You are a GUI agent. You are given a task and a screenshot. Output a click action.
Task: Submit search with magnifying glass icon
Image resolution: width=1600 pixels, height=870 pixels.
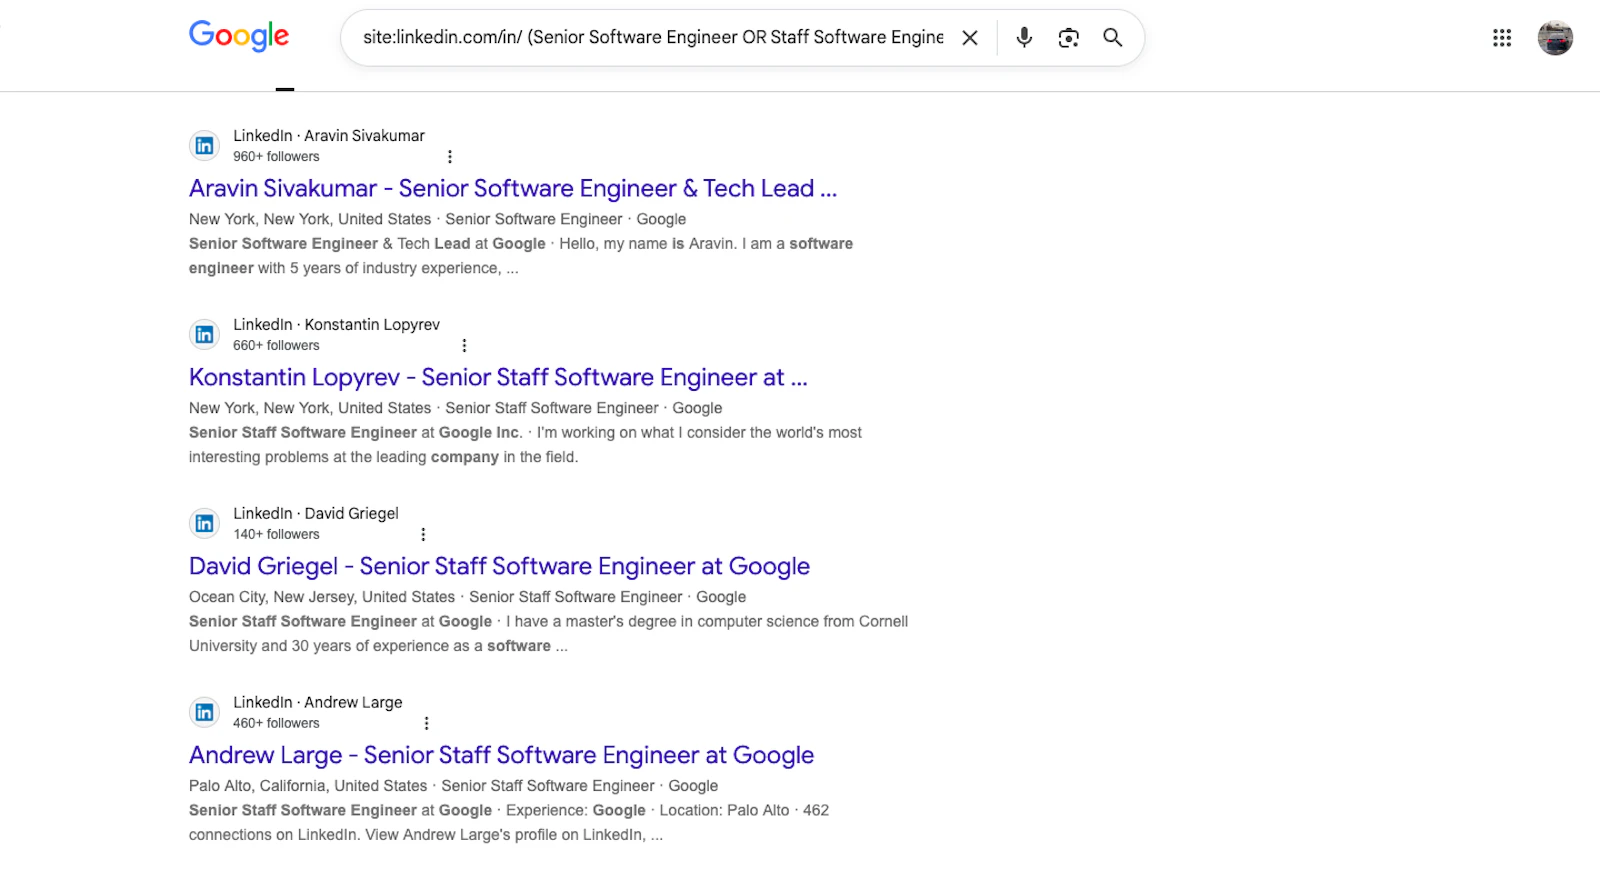point(1113,38)
